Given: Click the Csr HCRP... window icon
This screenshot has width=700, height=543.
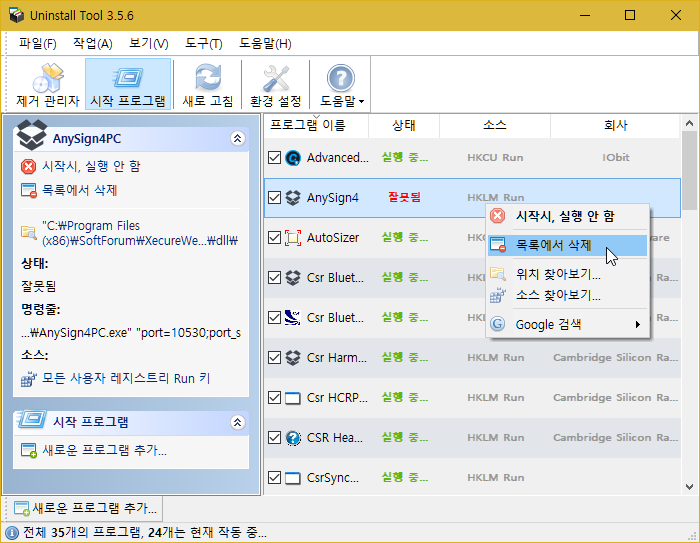Looking at the screenshot, I should click(x=293, y=397).
